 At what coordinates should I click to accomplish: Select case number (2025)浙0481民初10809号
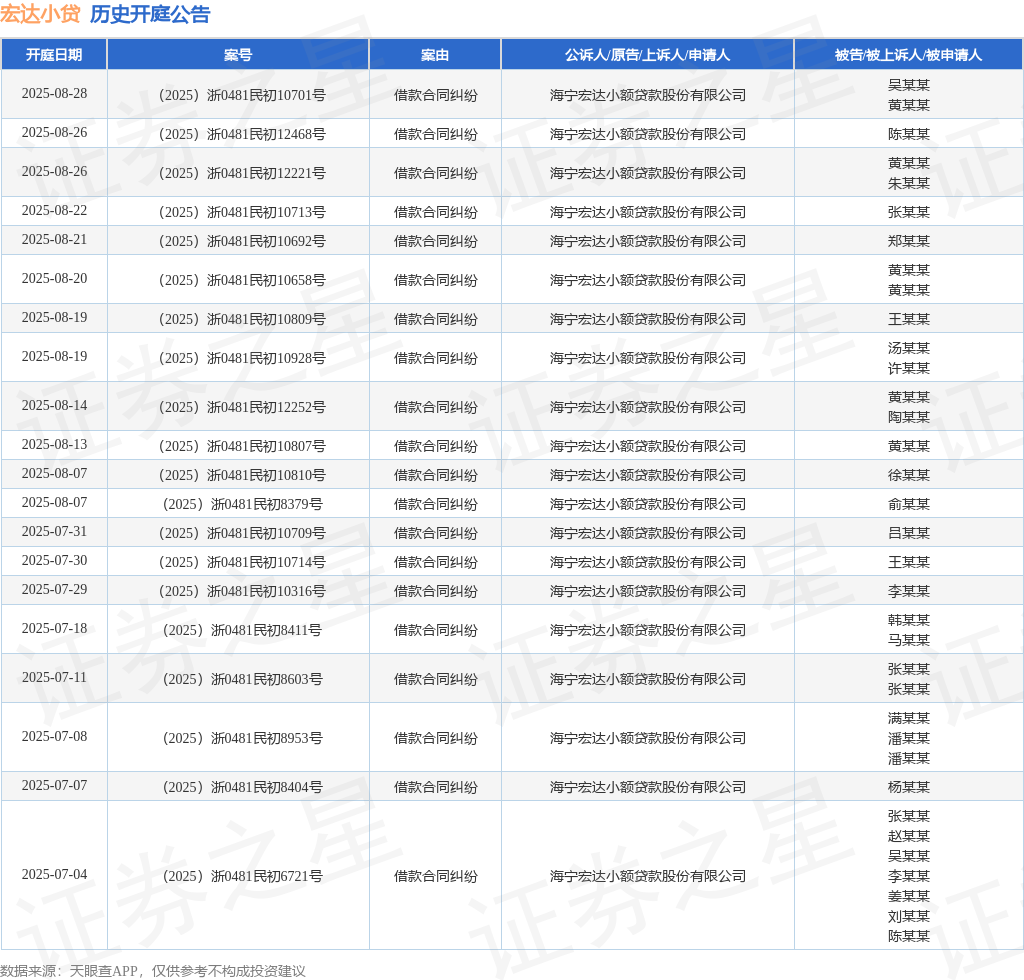[x=242, y=319]
